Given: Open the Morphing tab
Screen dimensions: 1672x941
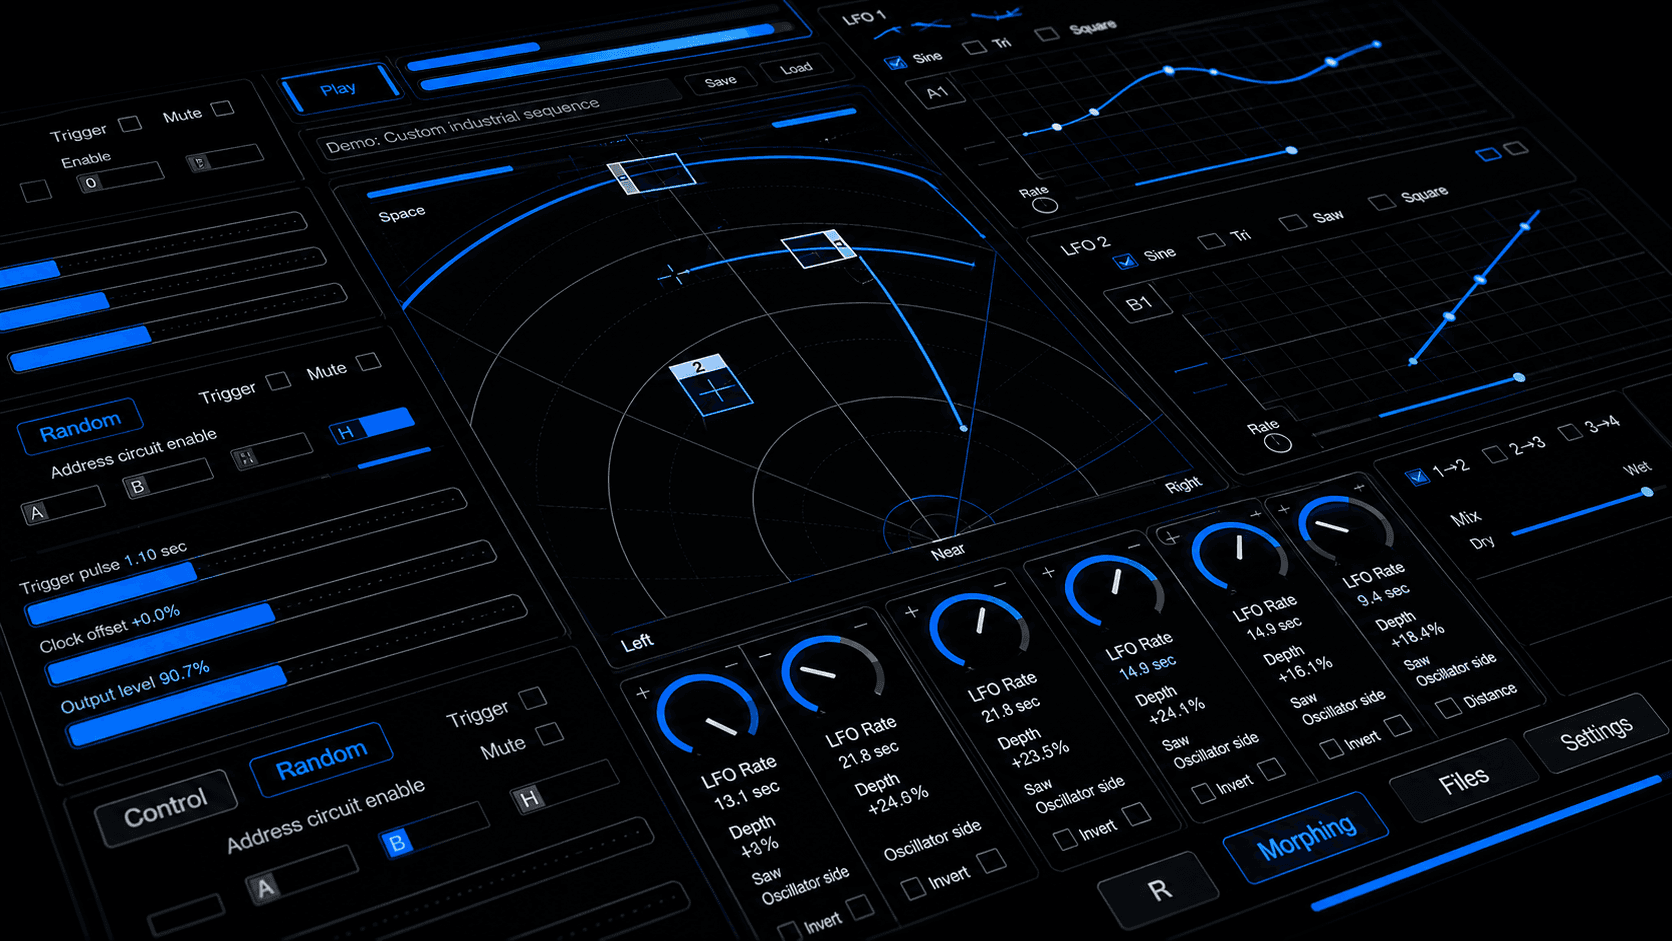Looking at the screenshot, I should (1306, 837).
